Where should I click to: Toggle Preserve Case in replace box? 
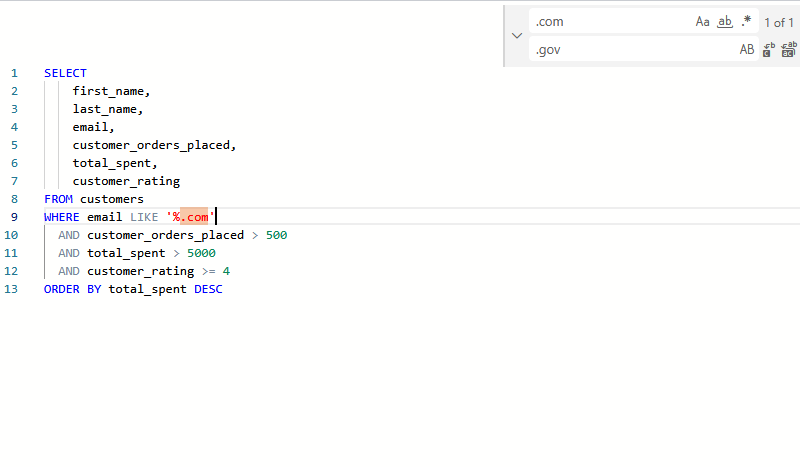coord(747,50)
